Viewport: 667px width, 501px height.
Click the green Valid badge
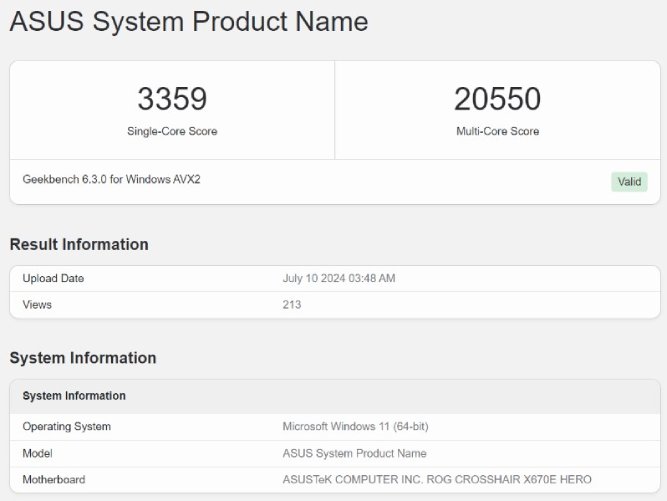point(629,182)
